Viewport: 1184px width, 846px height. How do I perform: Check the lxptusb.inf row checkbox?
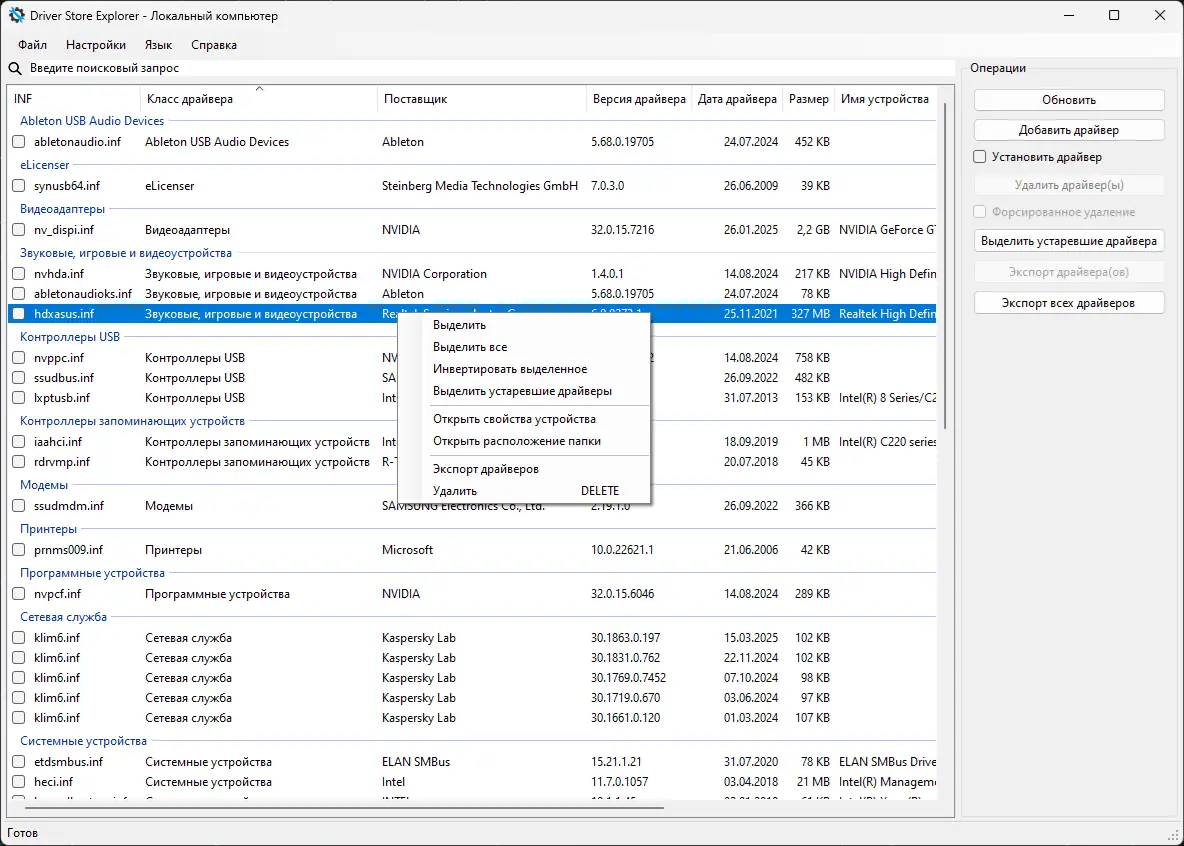tap(19, 397)
